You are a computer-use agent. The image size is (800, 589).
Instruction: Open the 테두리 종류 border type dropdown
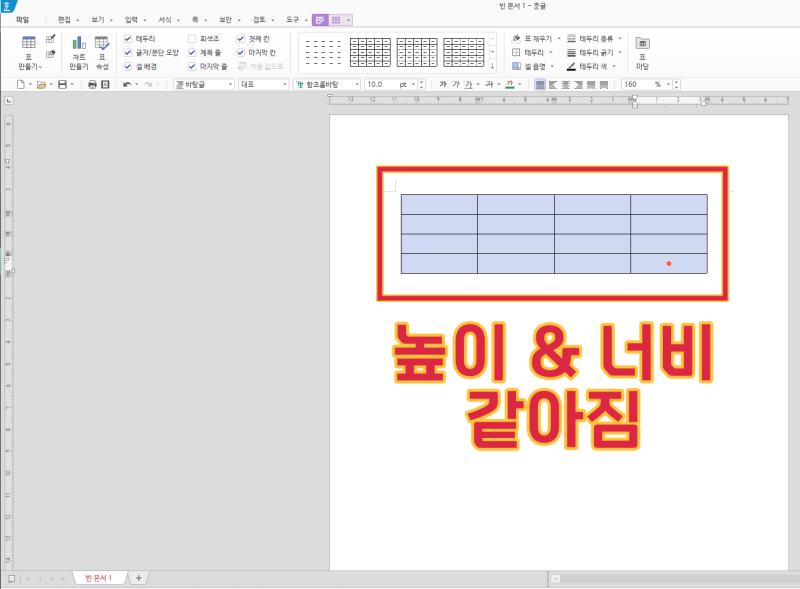(x=594, y=38)
